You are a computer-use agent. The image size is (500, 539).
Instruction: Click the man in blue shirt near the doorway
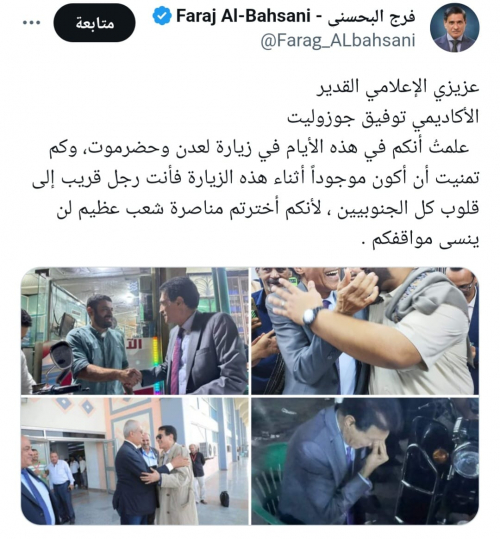click(61, 484)
